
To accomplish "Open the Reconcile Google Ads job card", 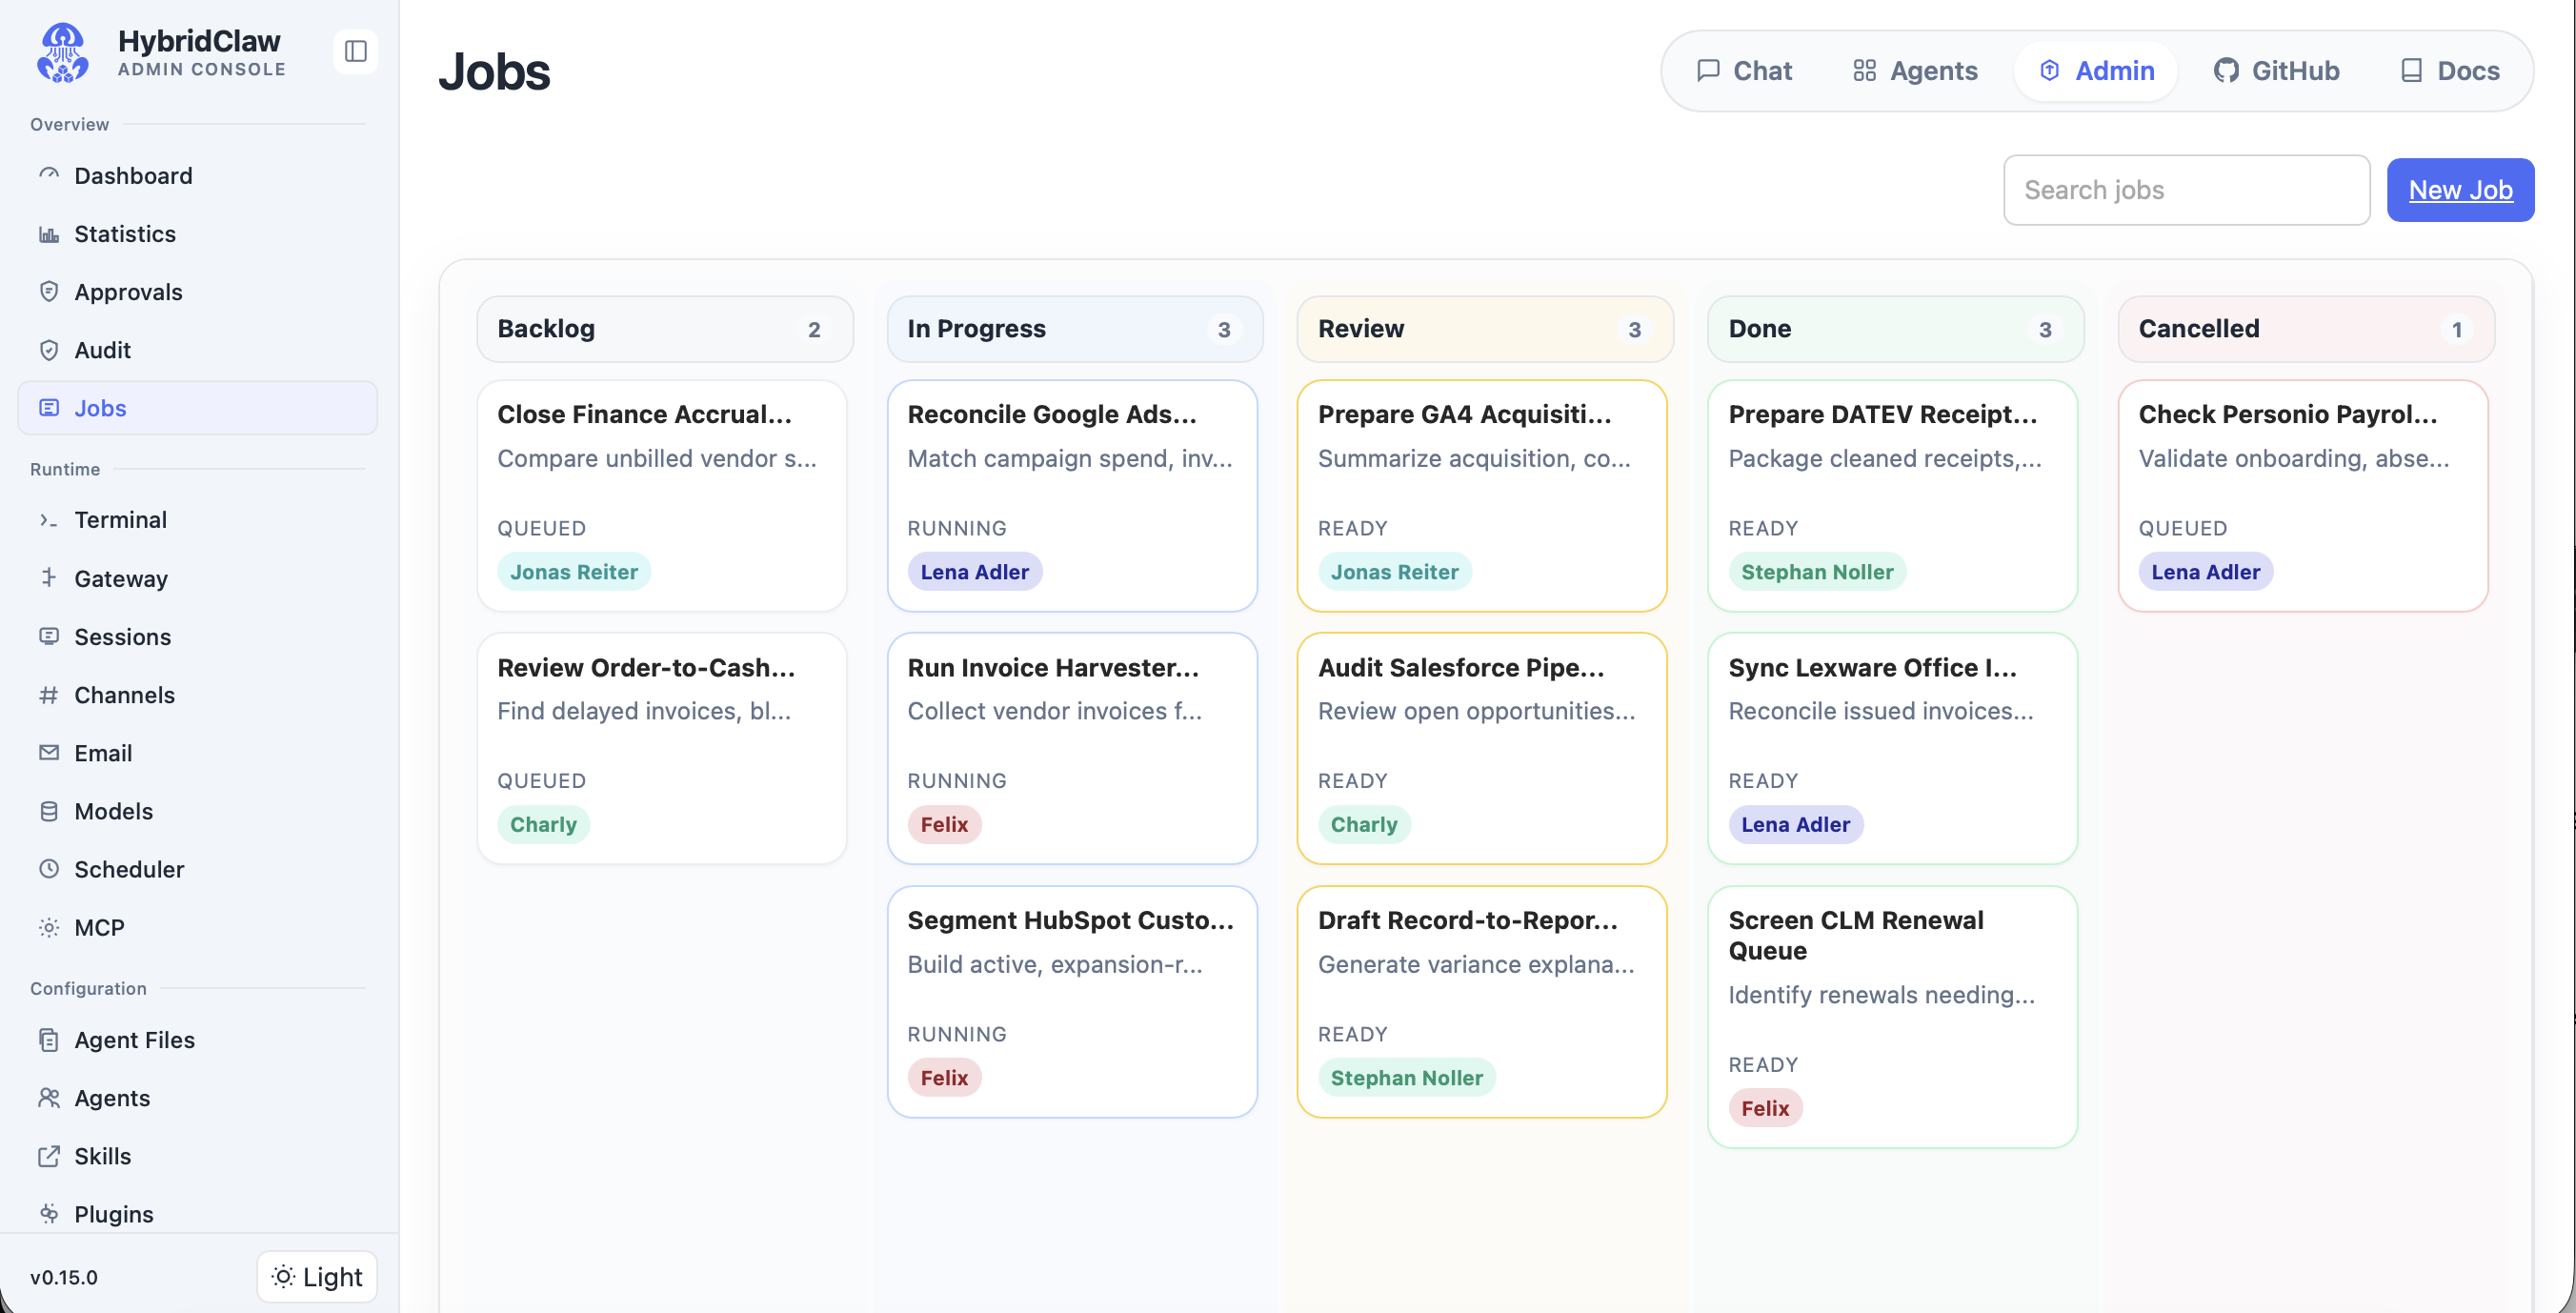I will pos(1072,495).
